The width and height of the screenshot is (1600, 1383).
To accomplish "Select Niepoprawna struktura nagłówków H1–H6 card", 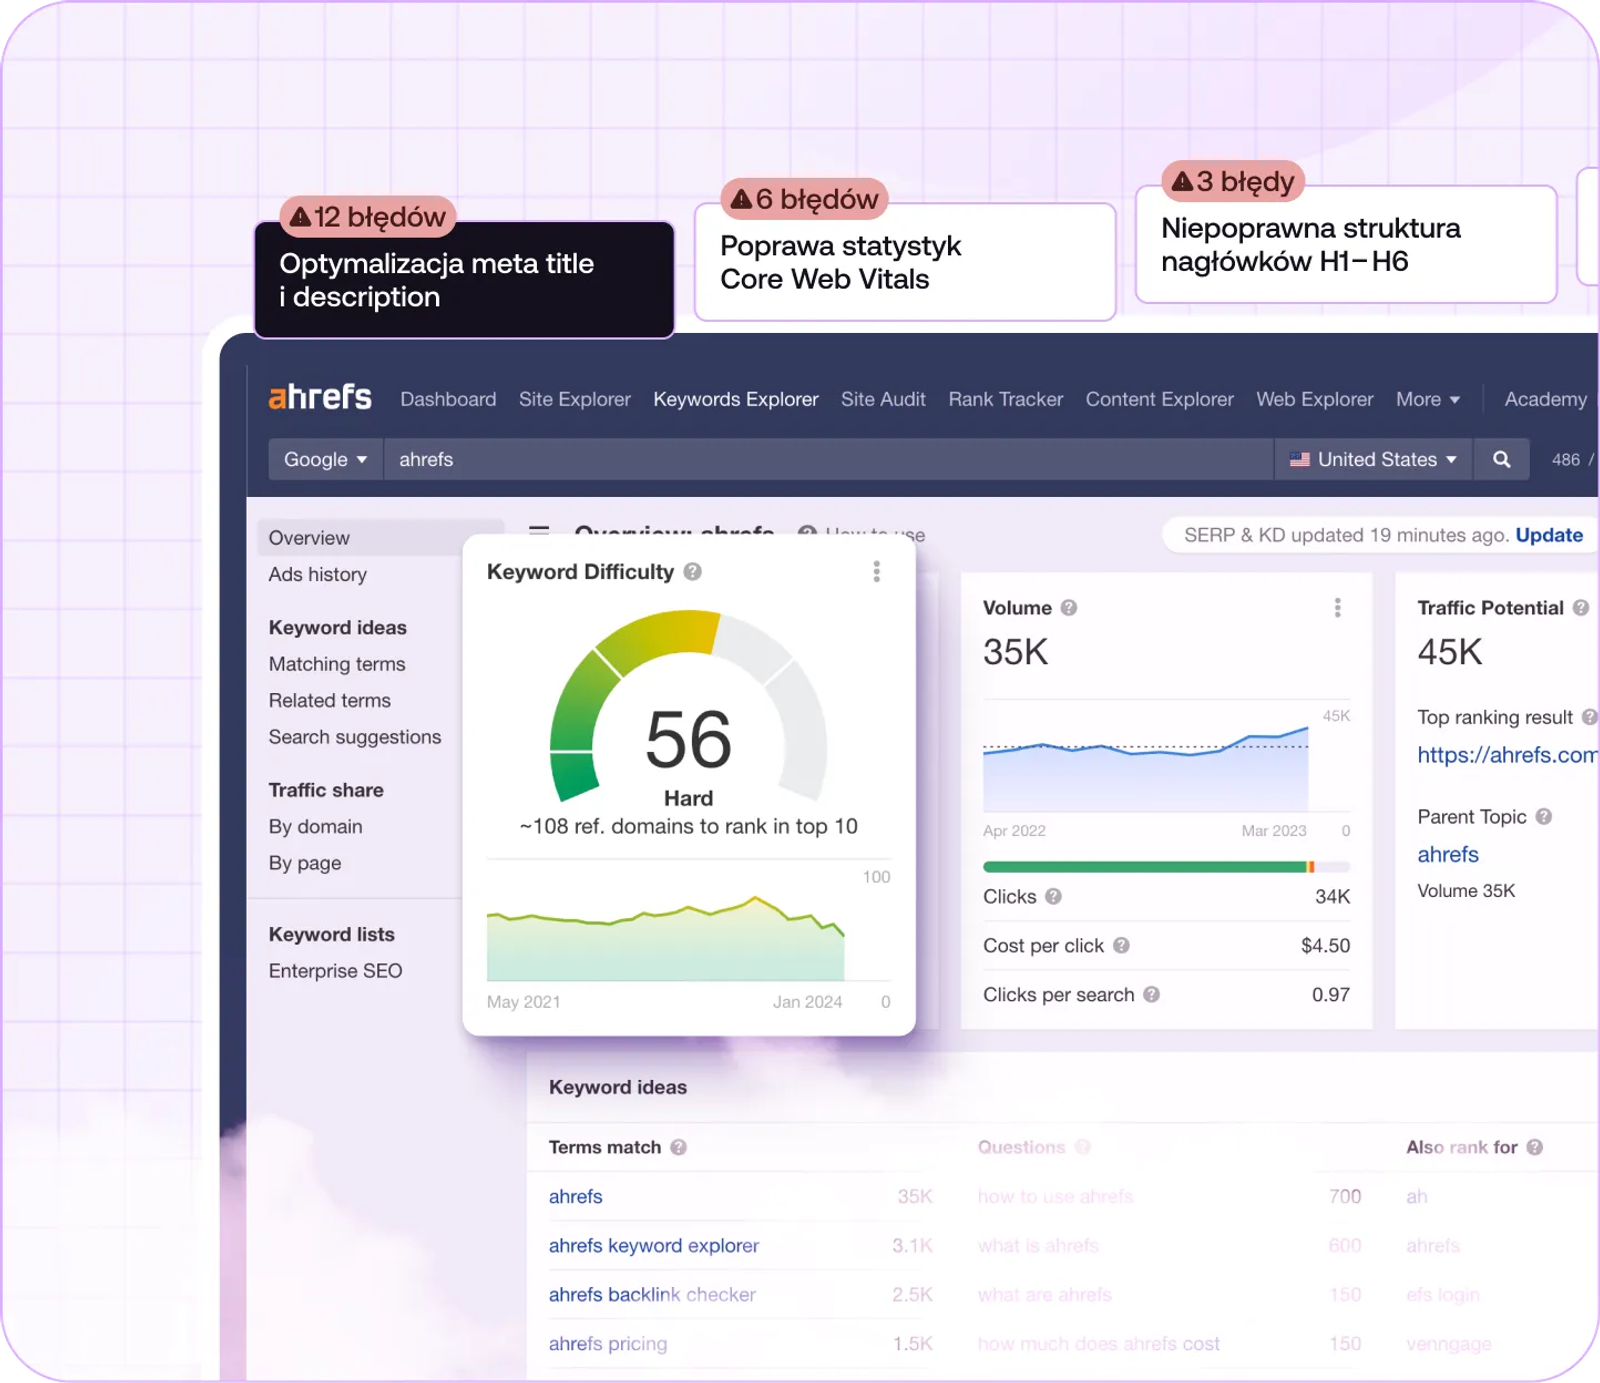I will [1346, 244].
